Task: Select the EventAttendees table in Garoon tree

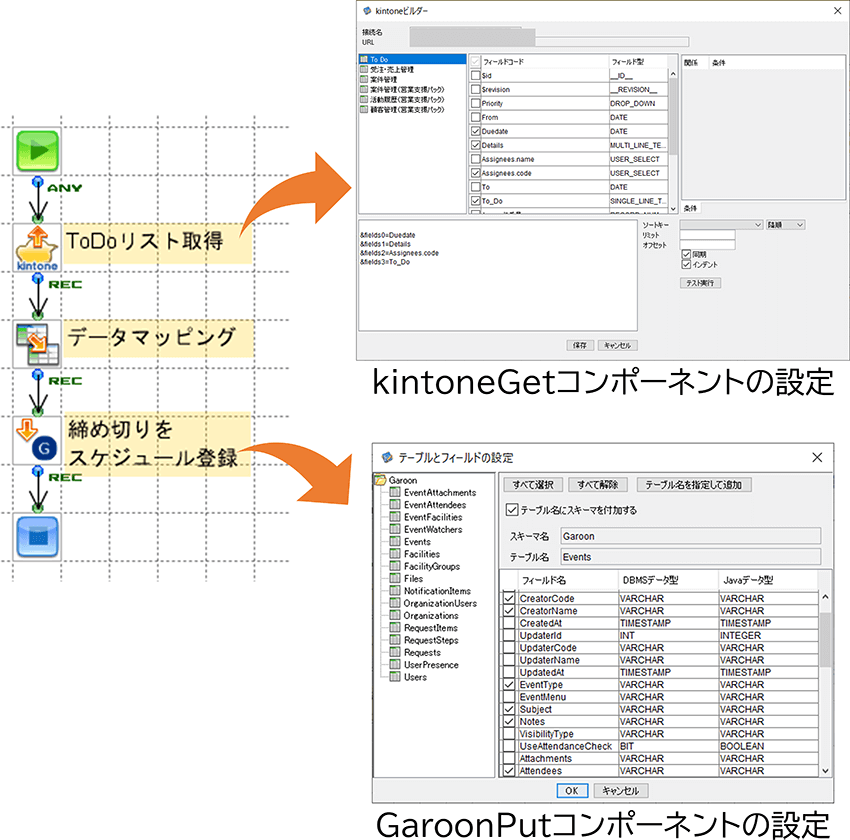Action: pyautogui.click(x=428, y=505)
